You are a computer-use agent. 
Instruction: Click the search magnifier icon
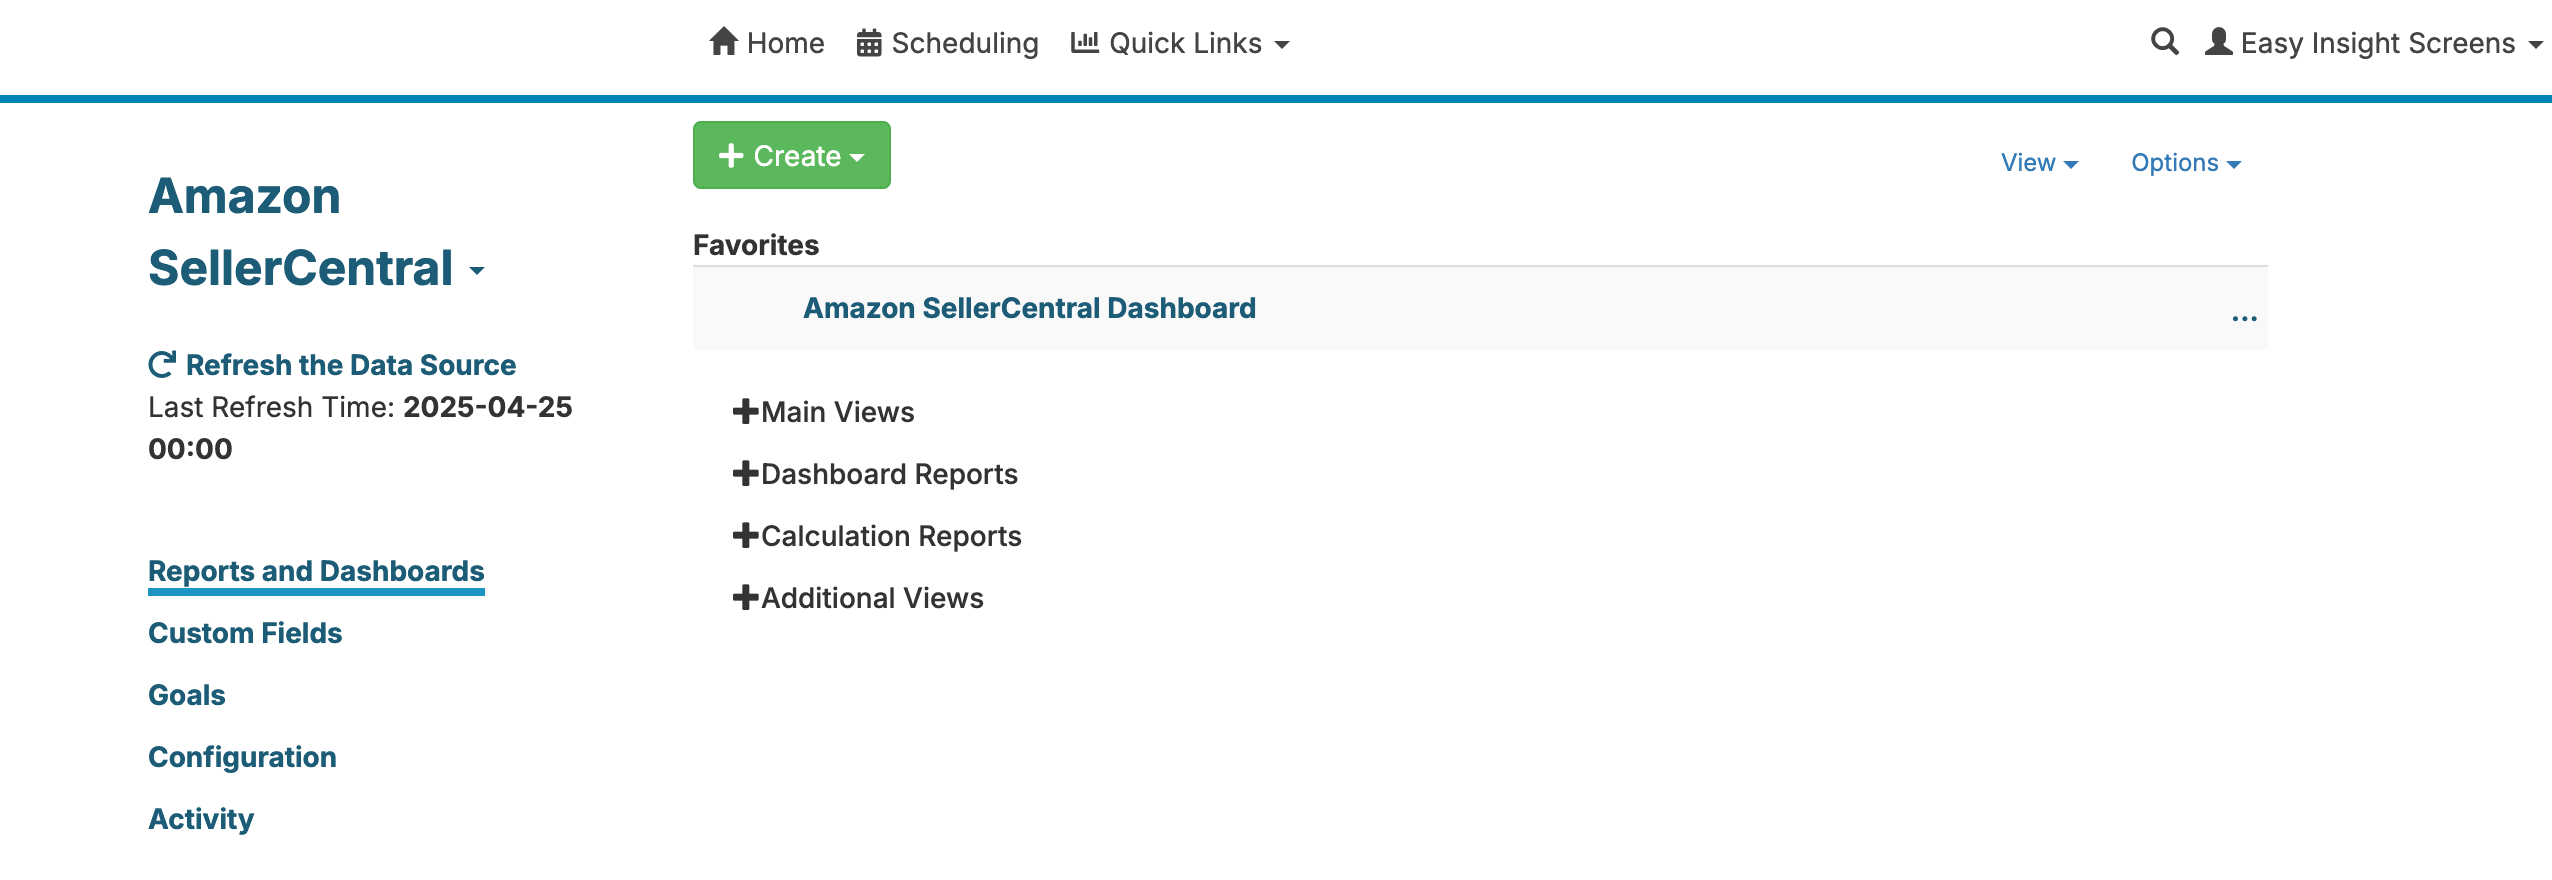point(2166,42)
